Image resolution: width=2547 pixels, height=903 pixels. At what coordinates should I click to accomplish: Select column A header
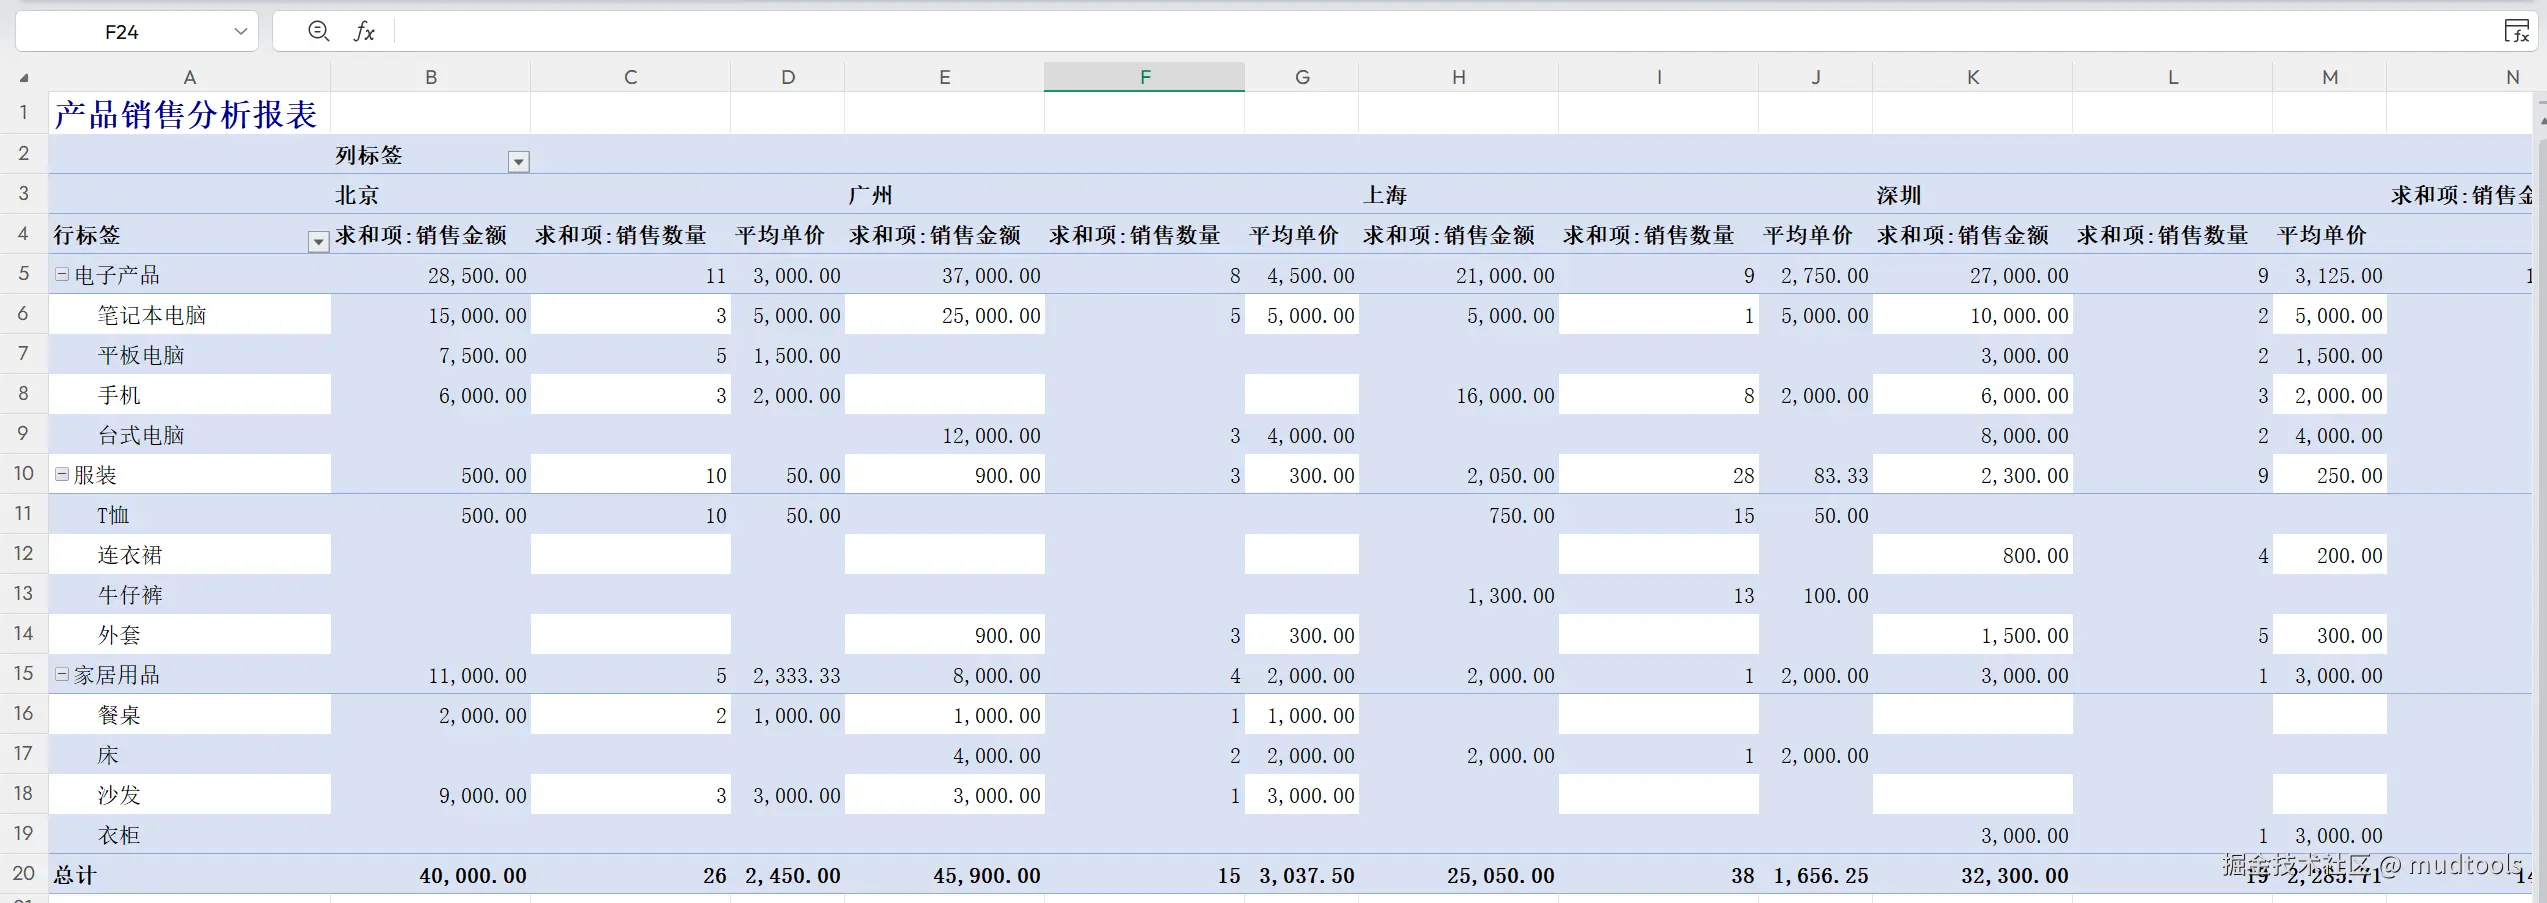(x=189, y=76)
